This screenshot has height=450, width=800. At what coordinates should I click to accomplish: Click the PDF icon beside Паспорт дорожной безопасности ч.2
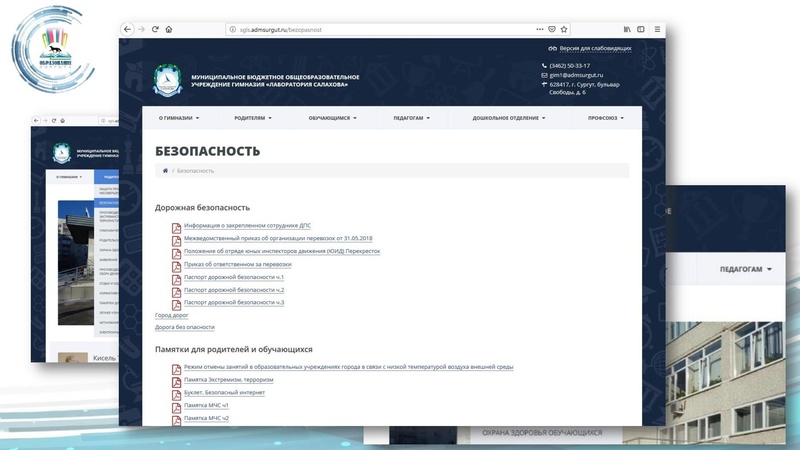[x=176, y=292]
